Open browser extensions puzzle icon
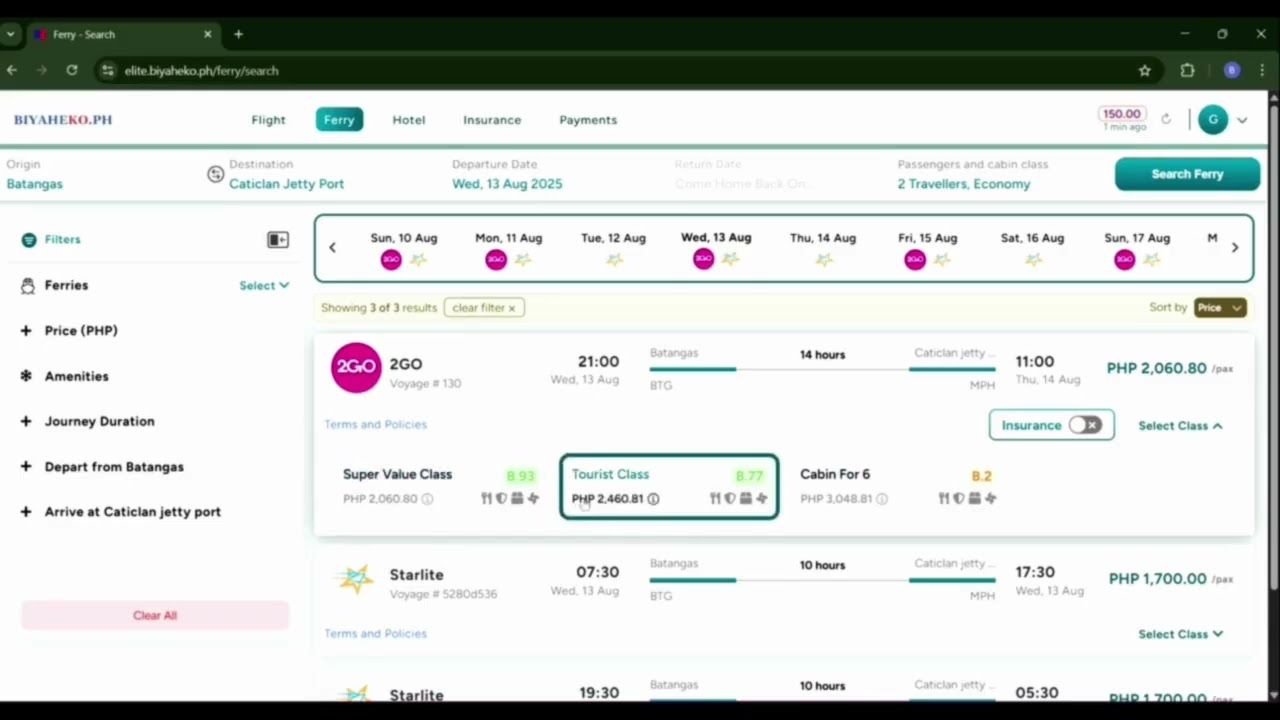This screenshot has width=1280, height=720. [1188, 70]
